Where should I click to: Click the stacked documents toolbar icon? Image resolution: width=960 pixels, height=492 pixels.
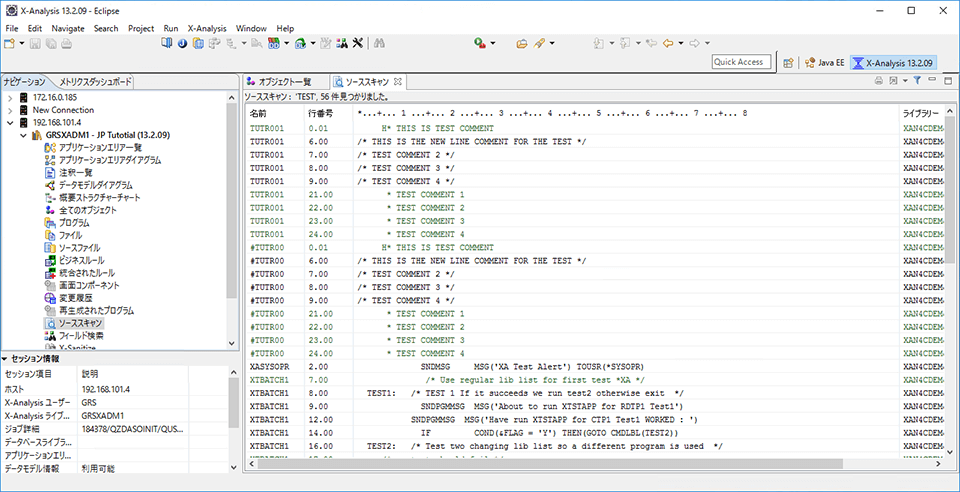point(198,43)
